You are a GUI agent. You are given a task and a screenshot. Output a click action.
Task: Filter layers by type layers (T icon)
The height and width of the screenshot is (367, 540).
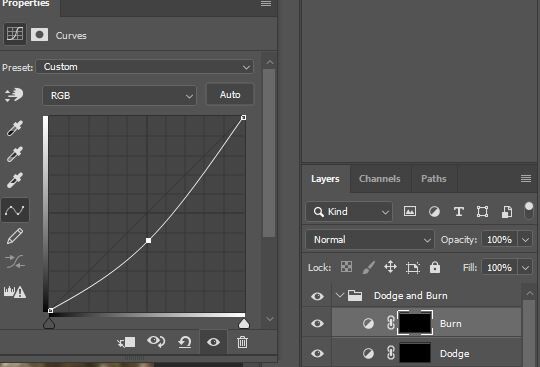458,211
